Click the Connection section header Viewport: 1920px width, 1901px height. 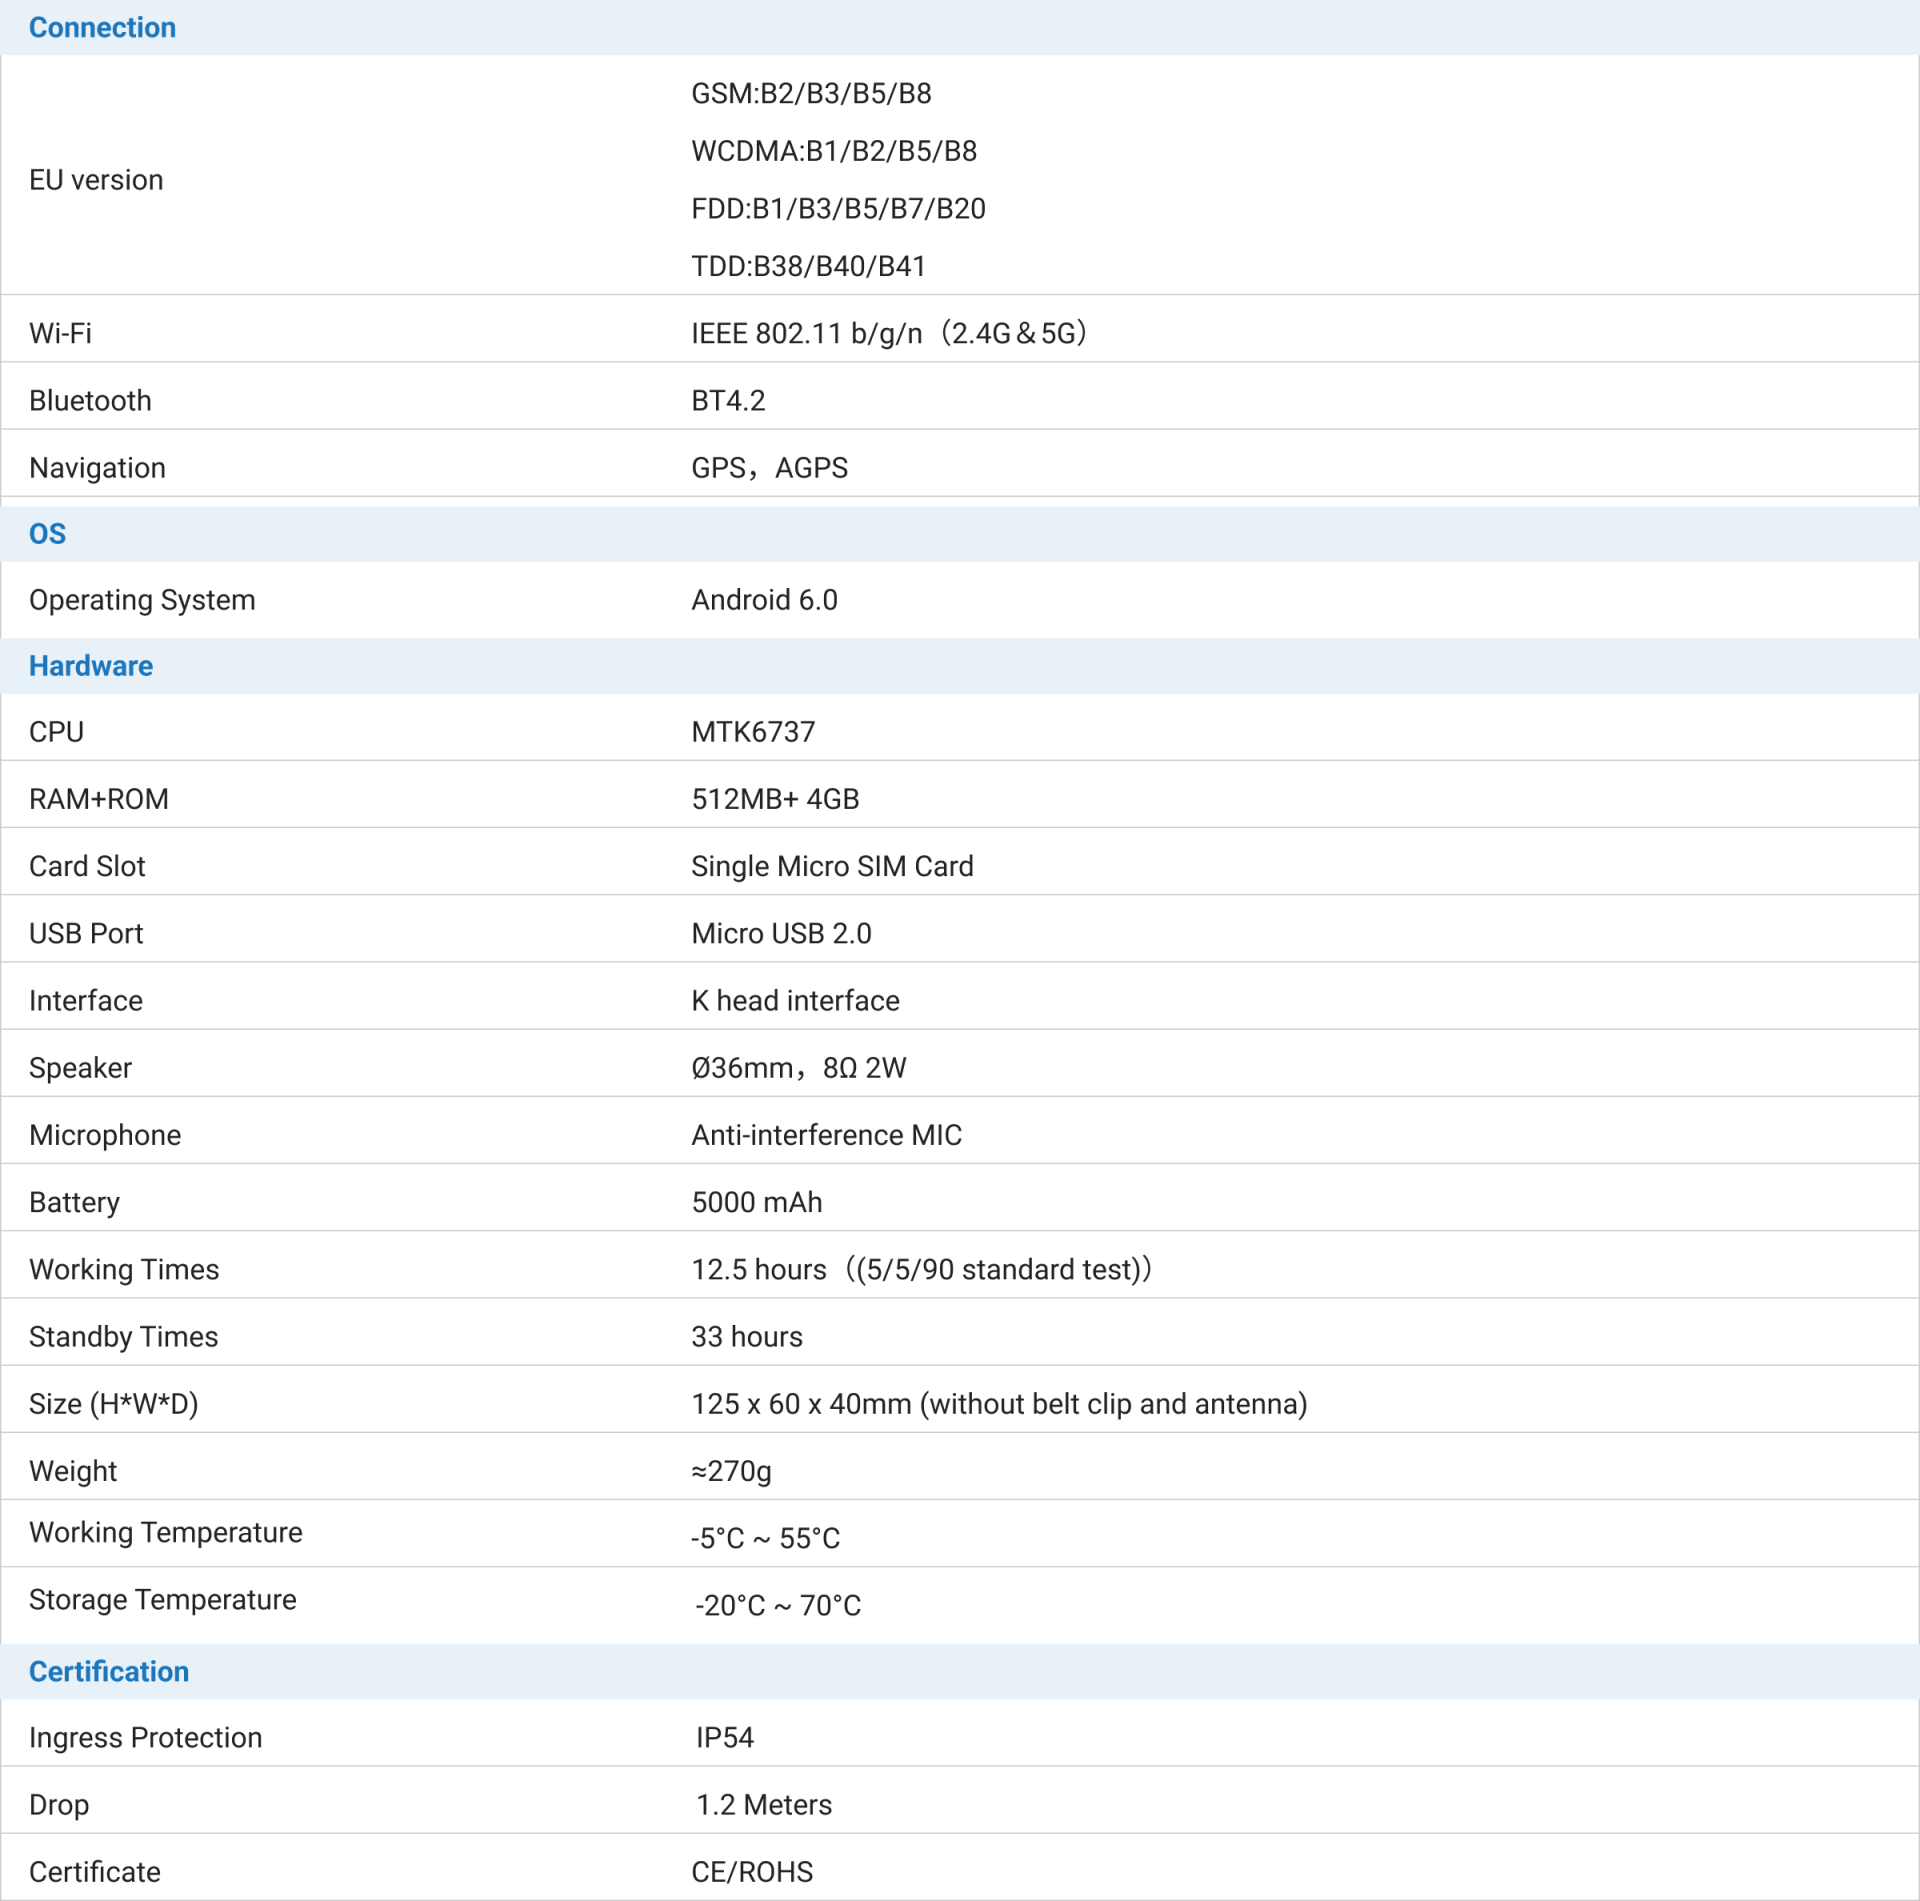pyautogui.click(x=102, y=28)
